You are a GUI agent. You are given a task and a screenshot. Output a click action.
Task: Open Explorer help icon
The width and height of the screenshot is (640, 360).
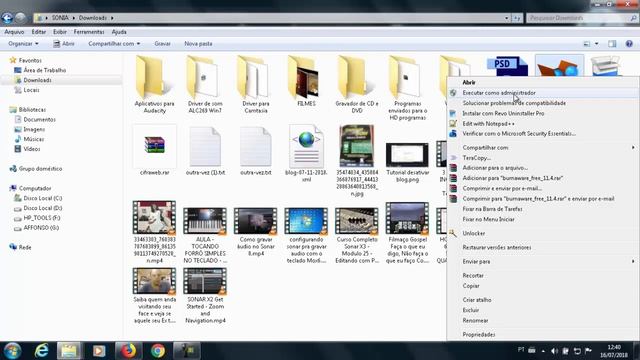(x=629, y=44)
